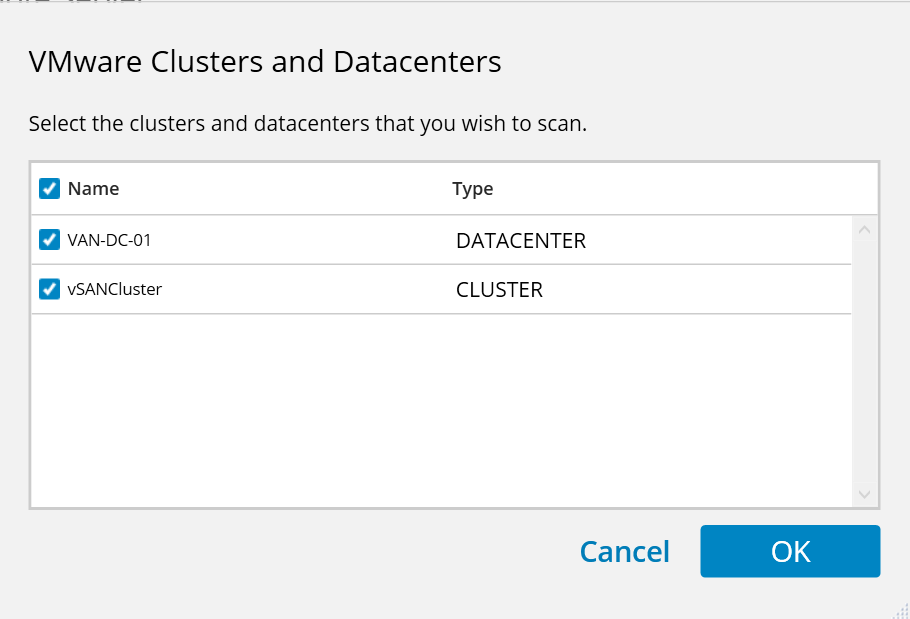Sort the list by Name column header

pos(93,189)
